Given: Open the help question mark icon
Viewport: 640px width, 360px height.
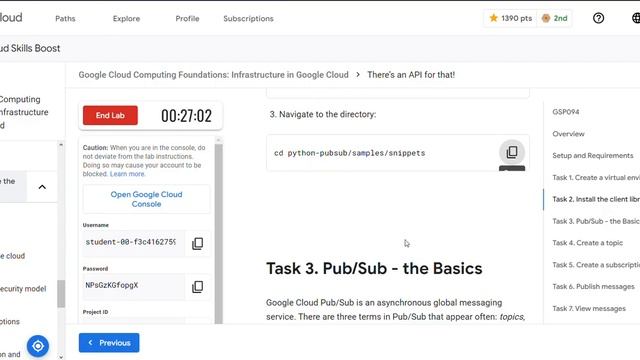Looking at the screenshot, I should click(x=598, y=18).
